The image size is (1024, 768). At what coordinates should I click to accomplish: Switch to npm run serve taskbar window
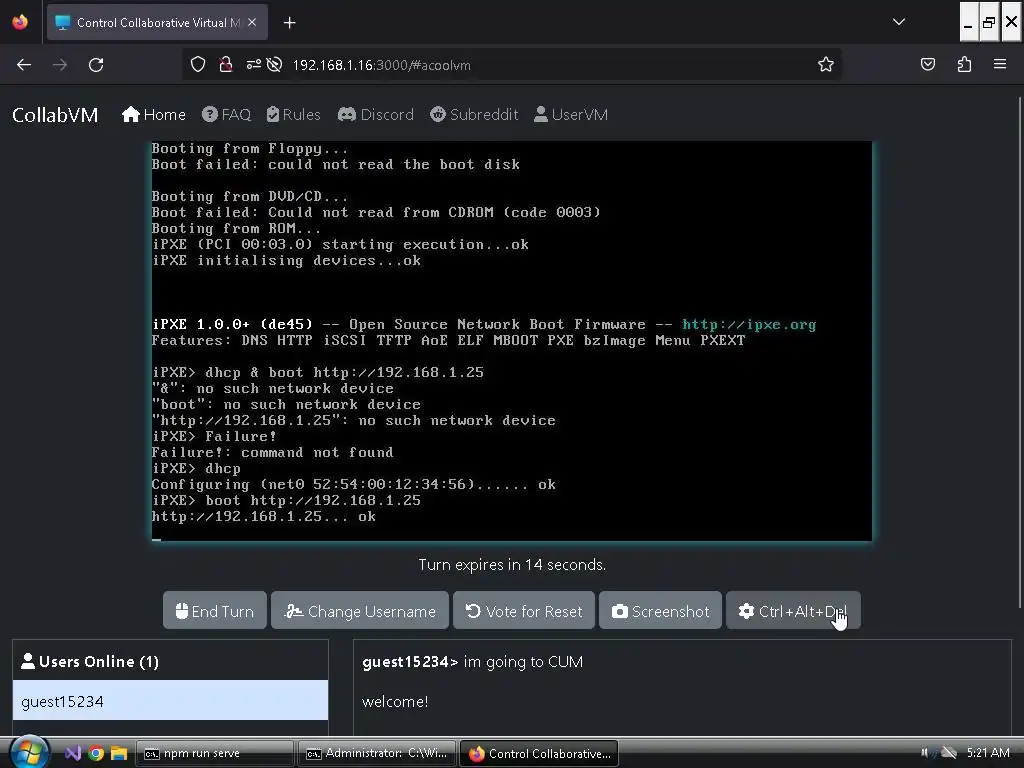pos(214,753)
